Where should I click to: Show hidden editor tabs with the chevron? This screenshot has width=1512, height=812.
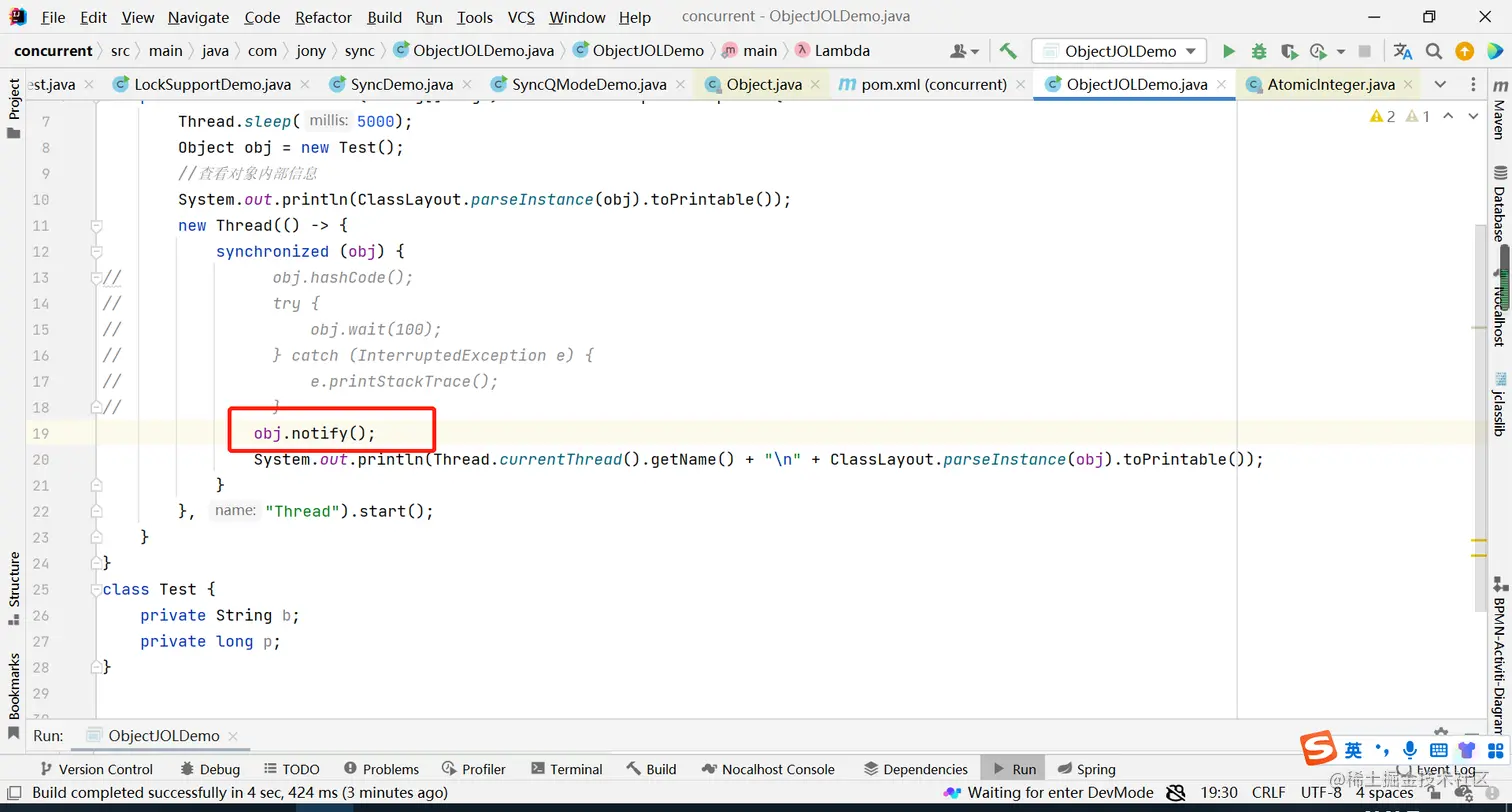click(x=1440, y=85)
